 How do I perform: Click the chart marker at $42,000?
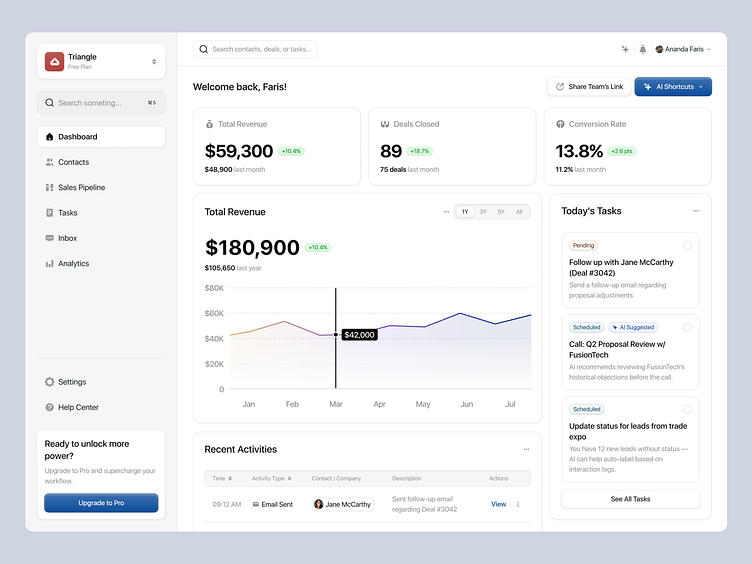pyautogui.click(x=336, y=335)
